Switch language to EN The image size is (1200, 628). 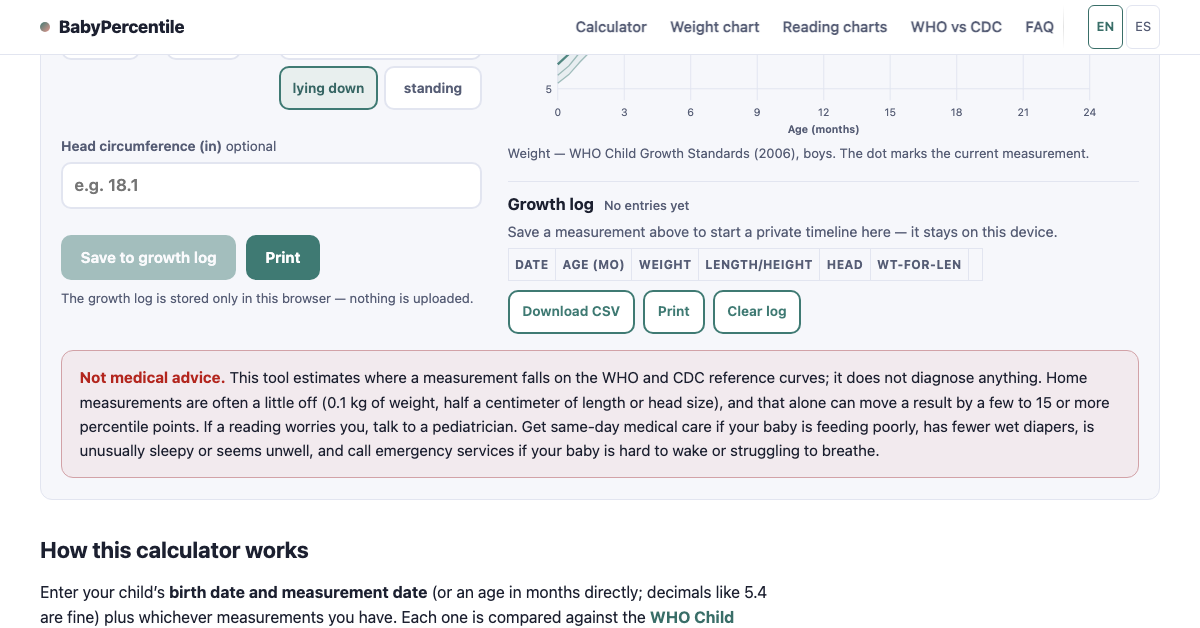pyautogui.click(x=1105, y=27)
